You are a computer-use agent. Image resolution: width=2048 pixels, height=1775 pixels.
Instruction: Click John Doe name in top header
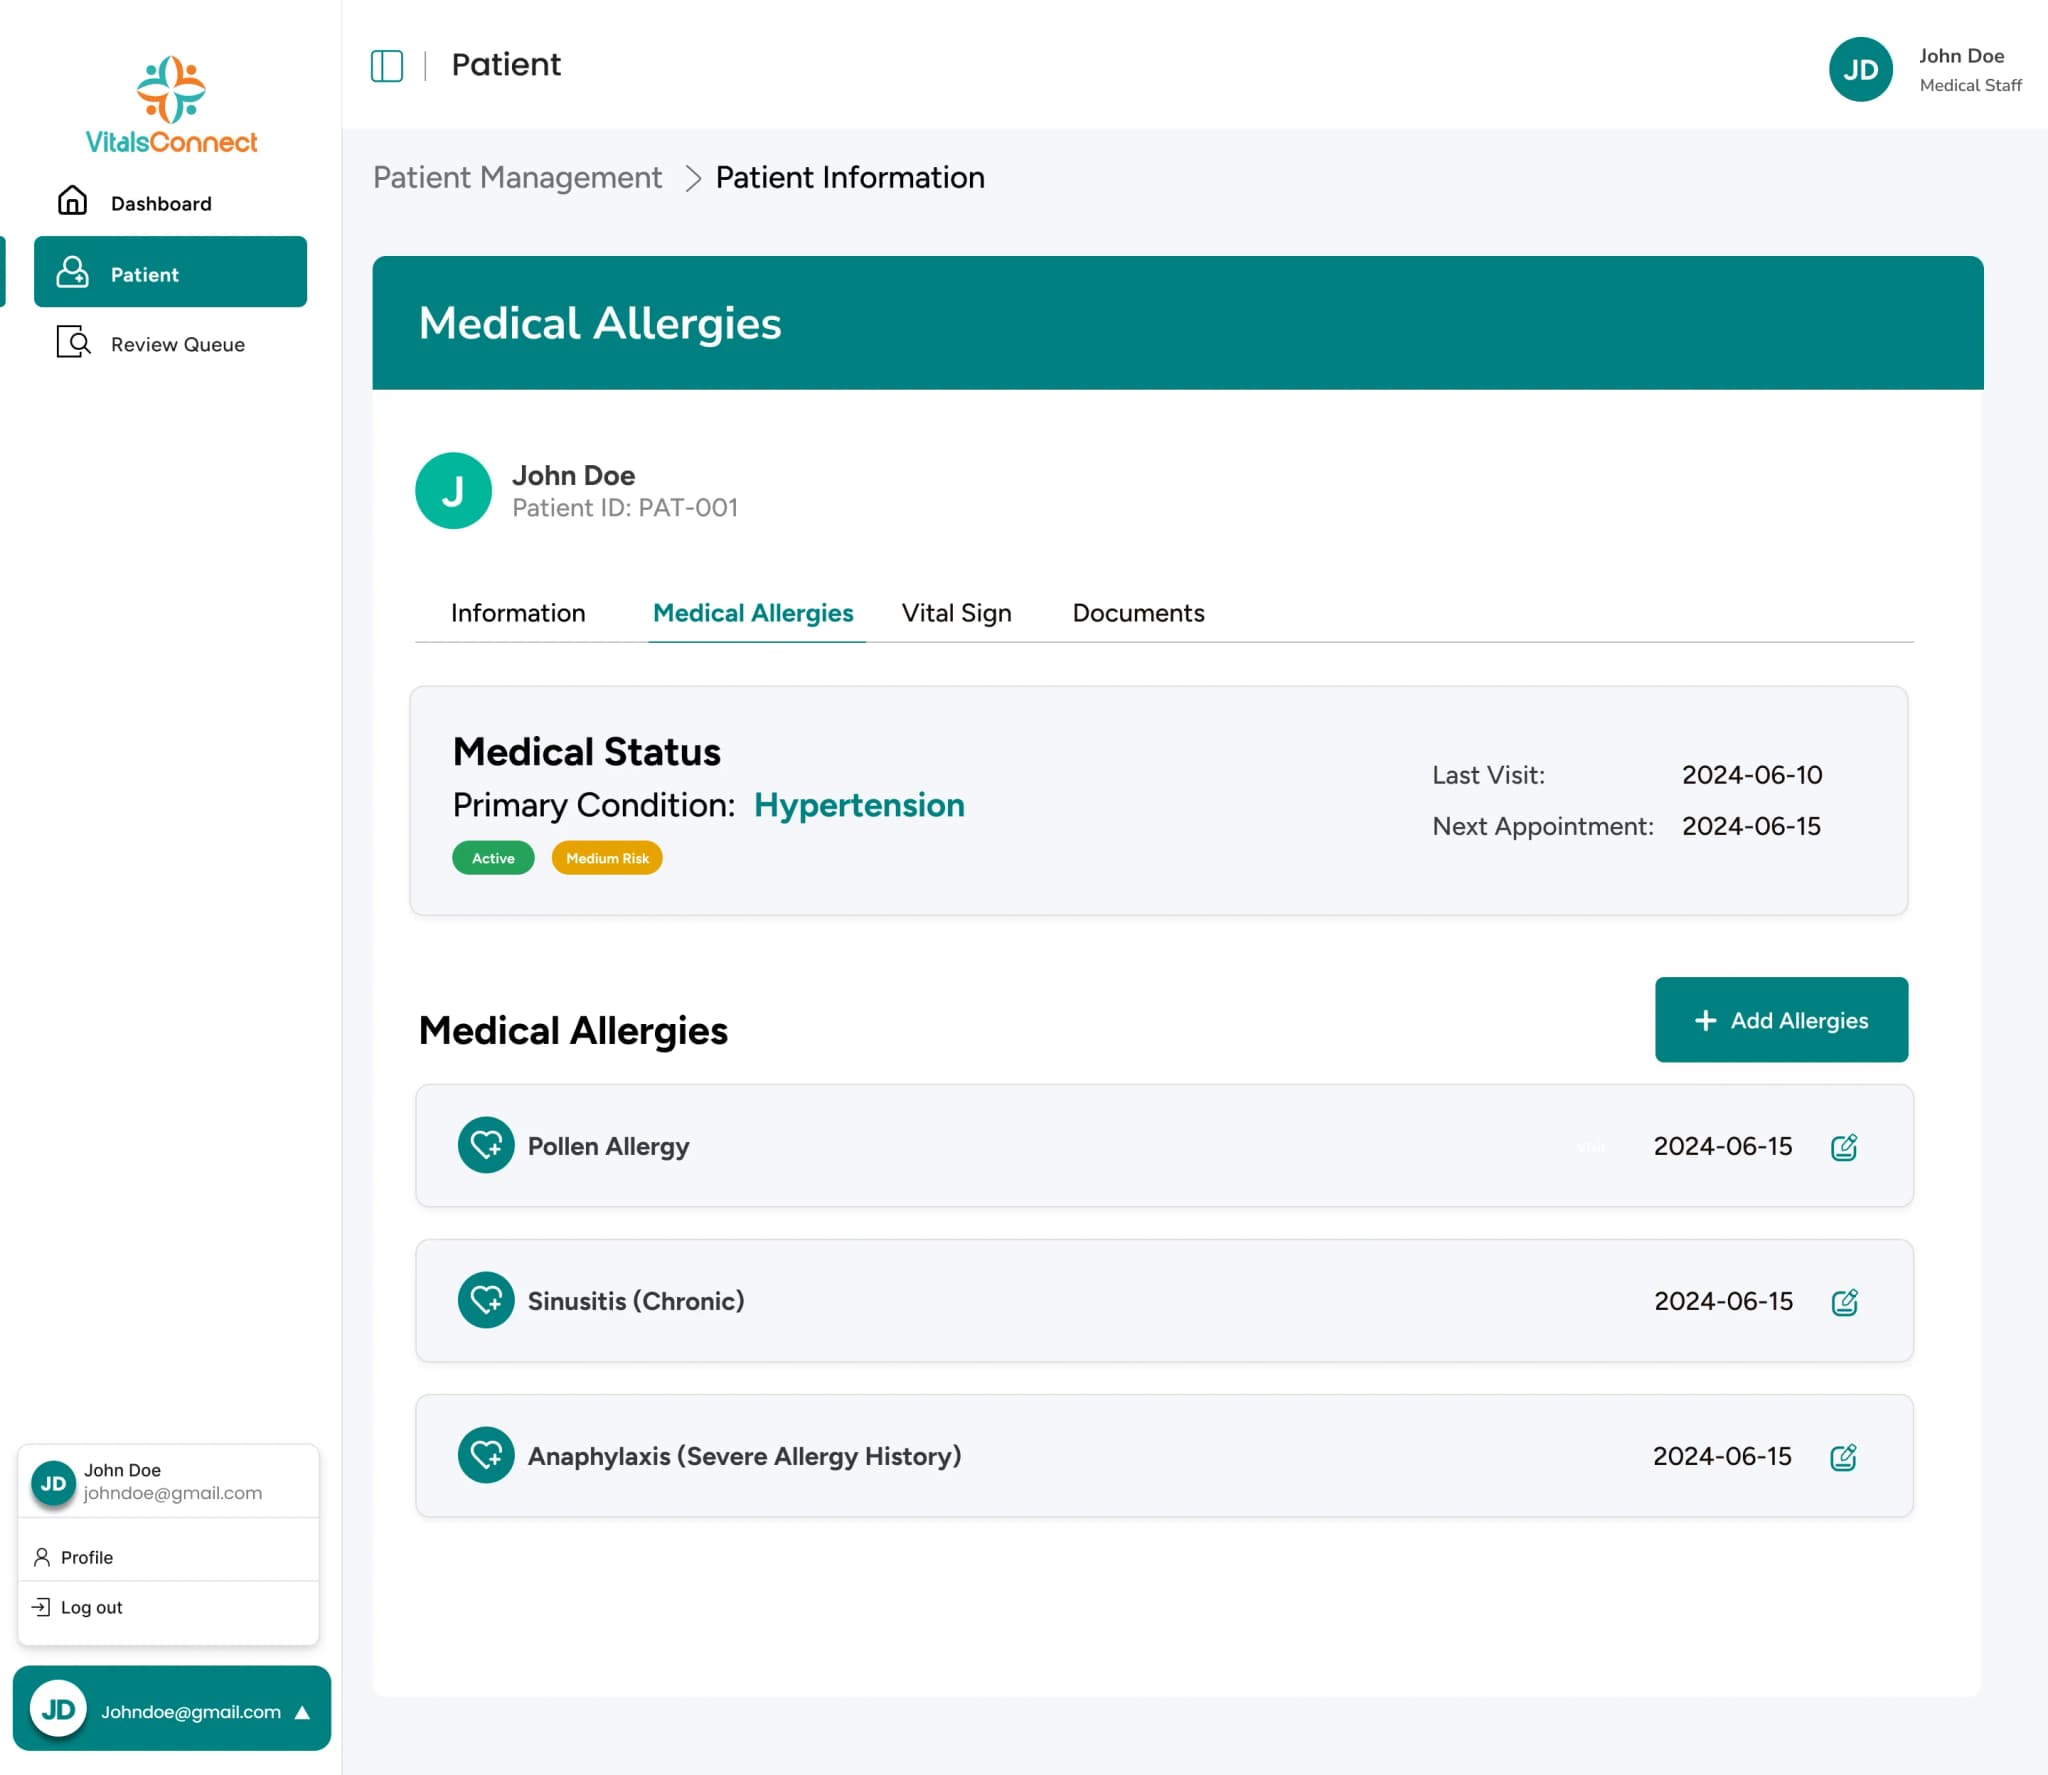(1961, 56)
